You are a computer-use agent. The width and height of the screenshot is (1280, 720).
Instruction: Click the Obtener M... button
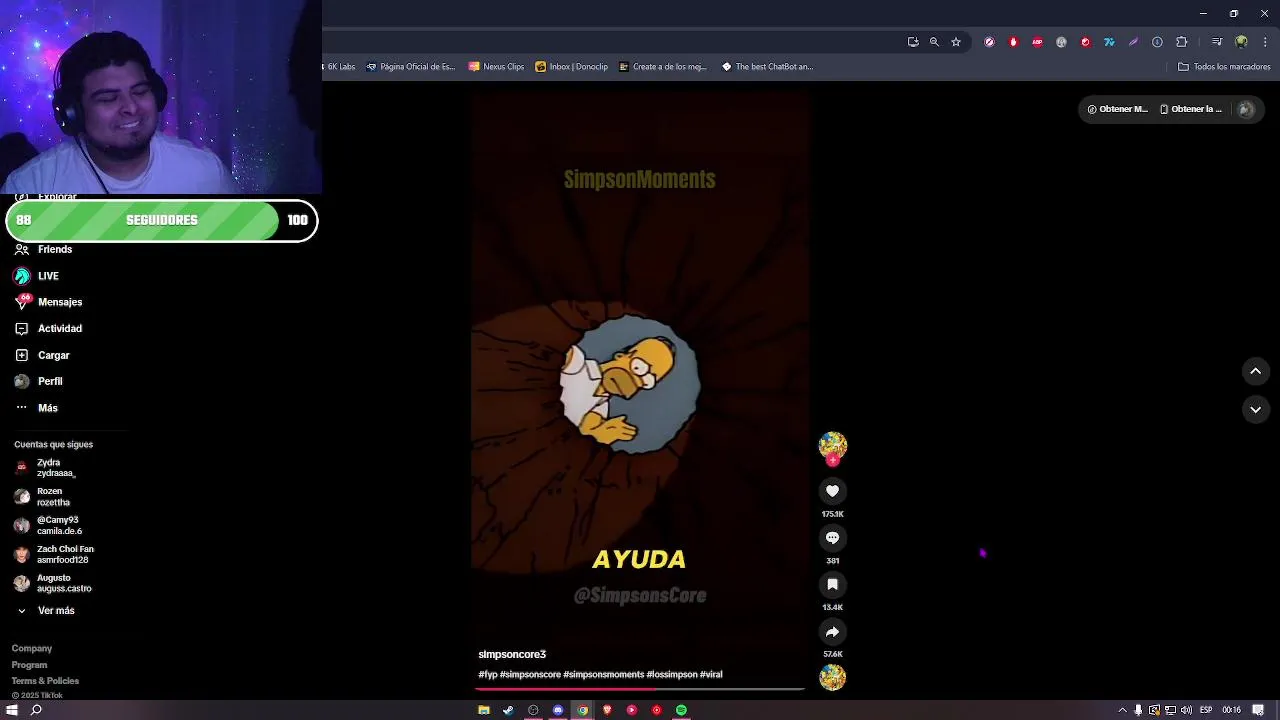1118,110
